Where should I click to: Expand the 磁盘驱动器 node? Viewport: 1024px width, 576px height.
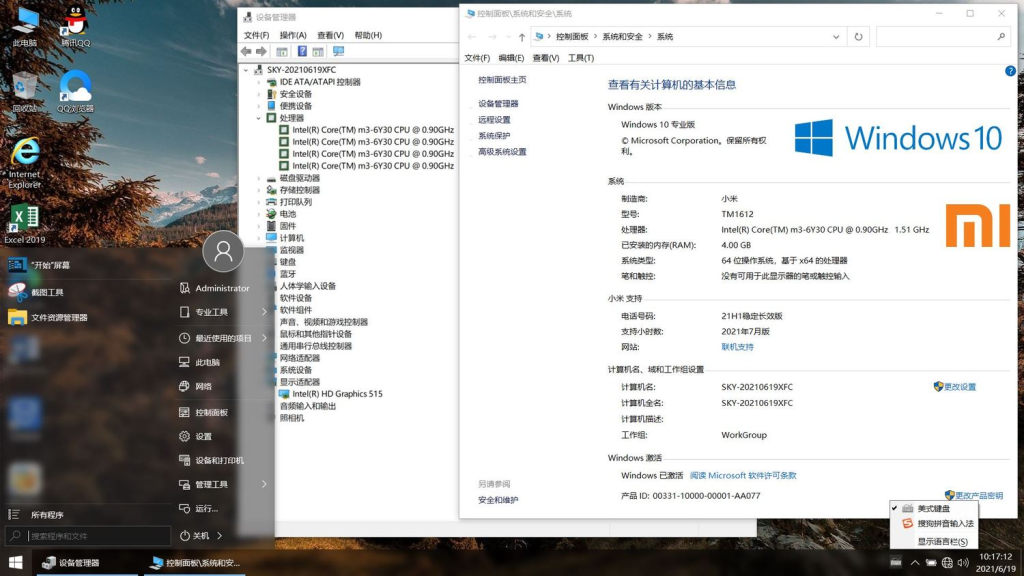(x=259, y=178)
